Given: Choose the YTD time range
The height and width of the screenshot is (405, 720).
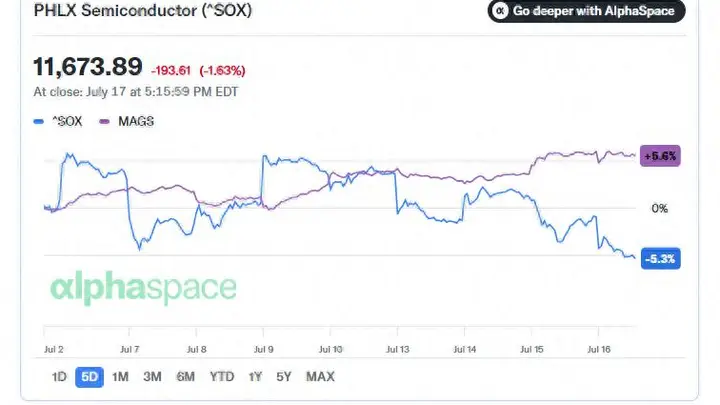Looking at the screenshot, I should (x=222, y=377).
